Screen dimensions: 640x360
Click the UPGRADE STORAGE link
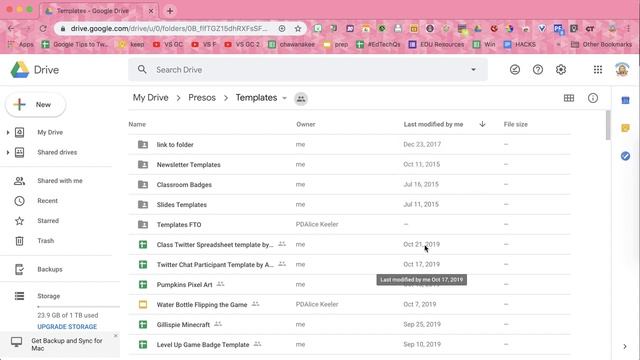67,327
